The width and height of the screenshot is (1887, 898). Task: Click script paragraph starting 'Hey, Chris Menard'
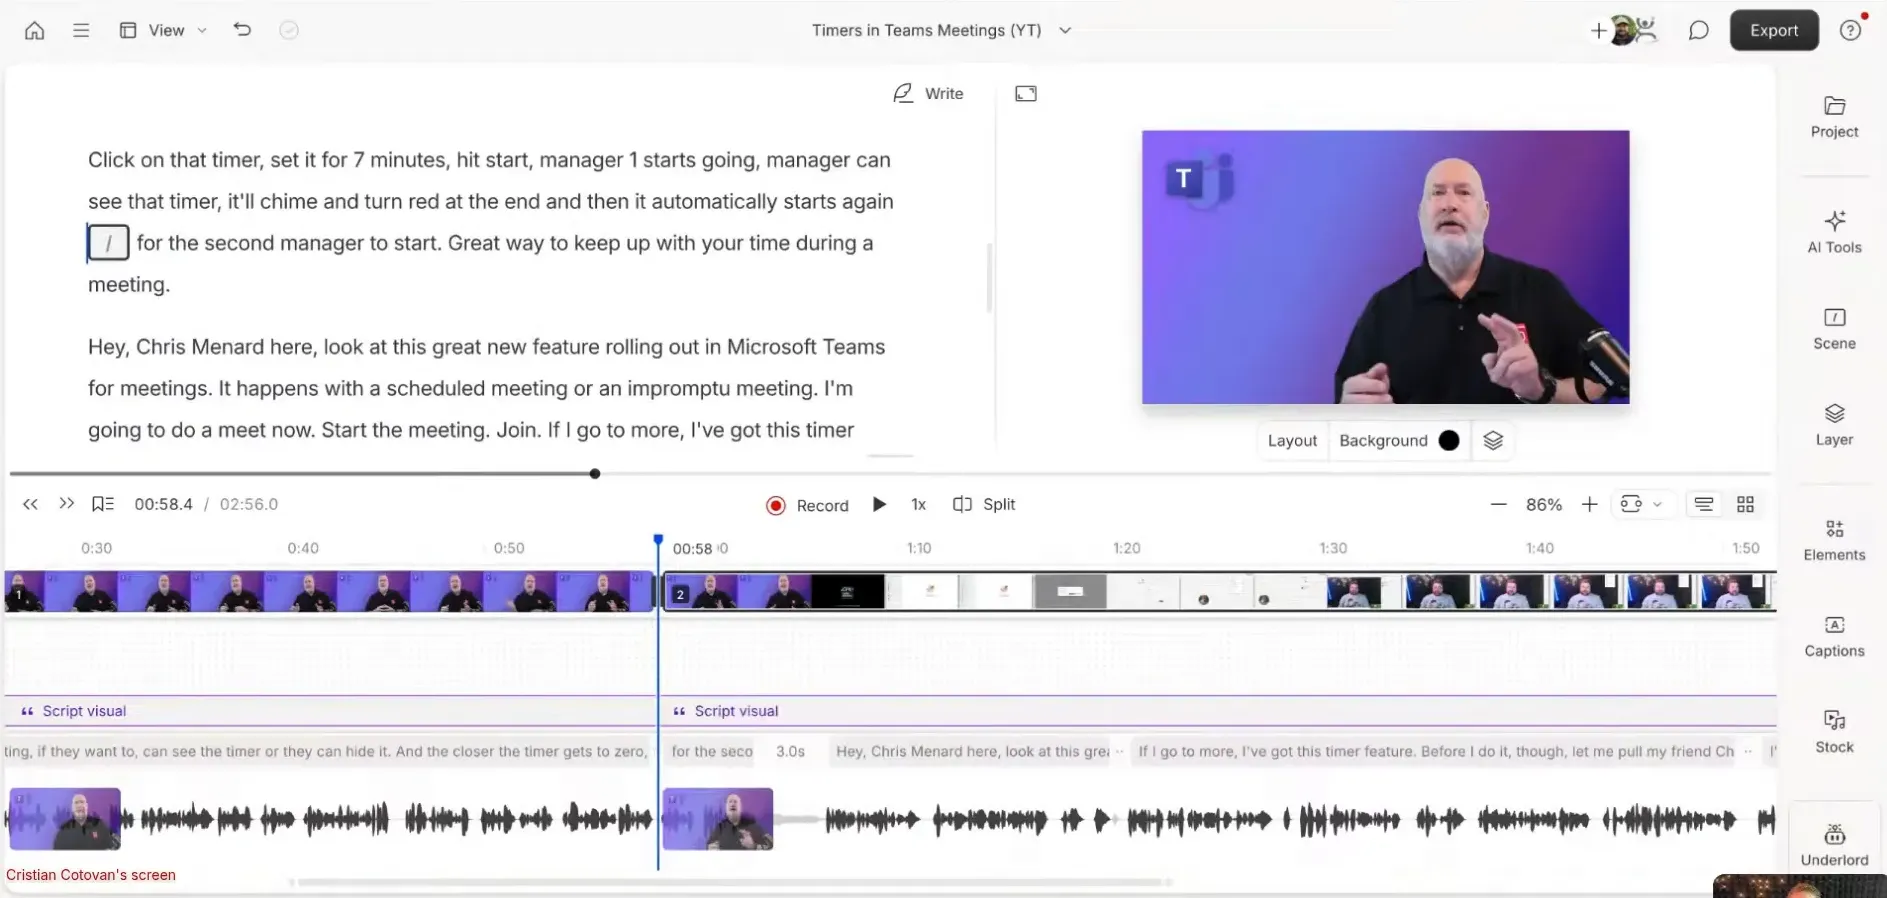[x=486, y=389]
